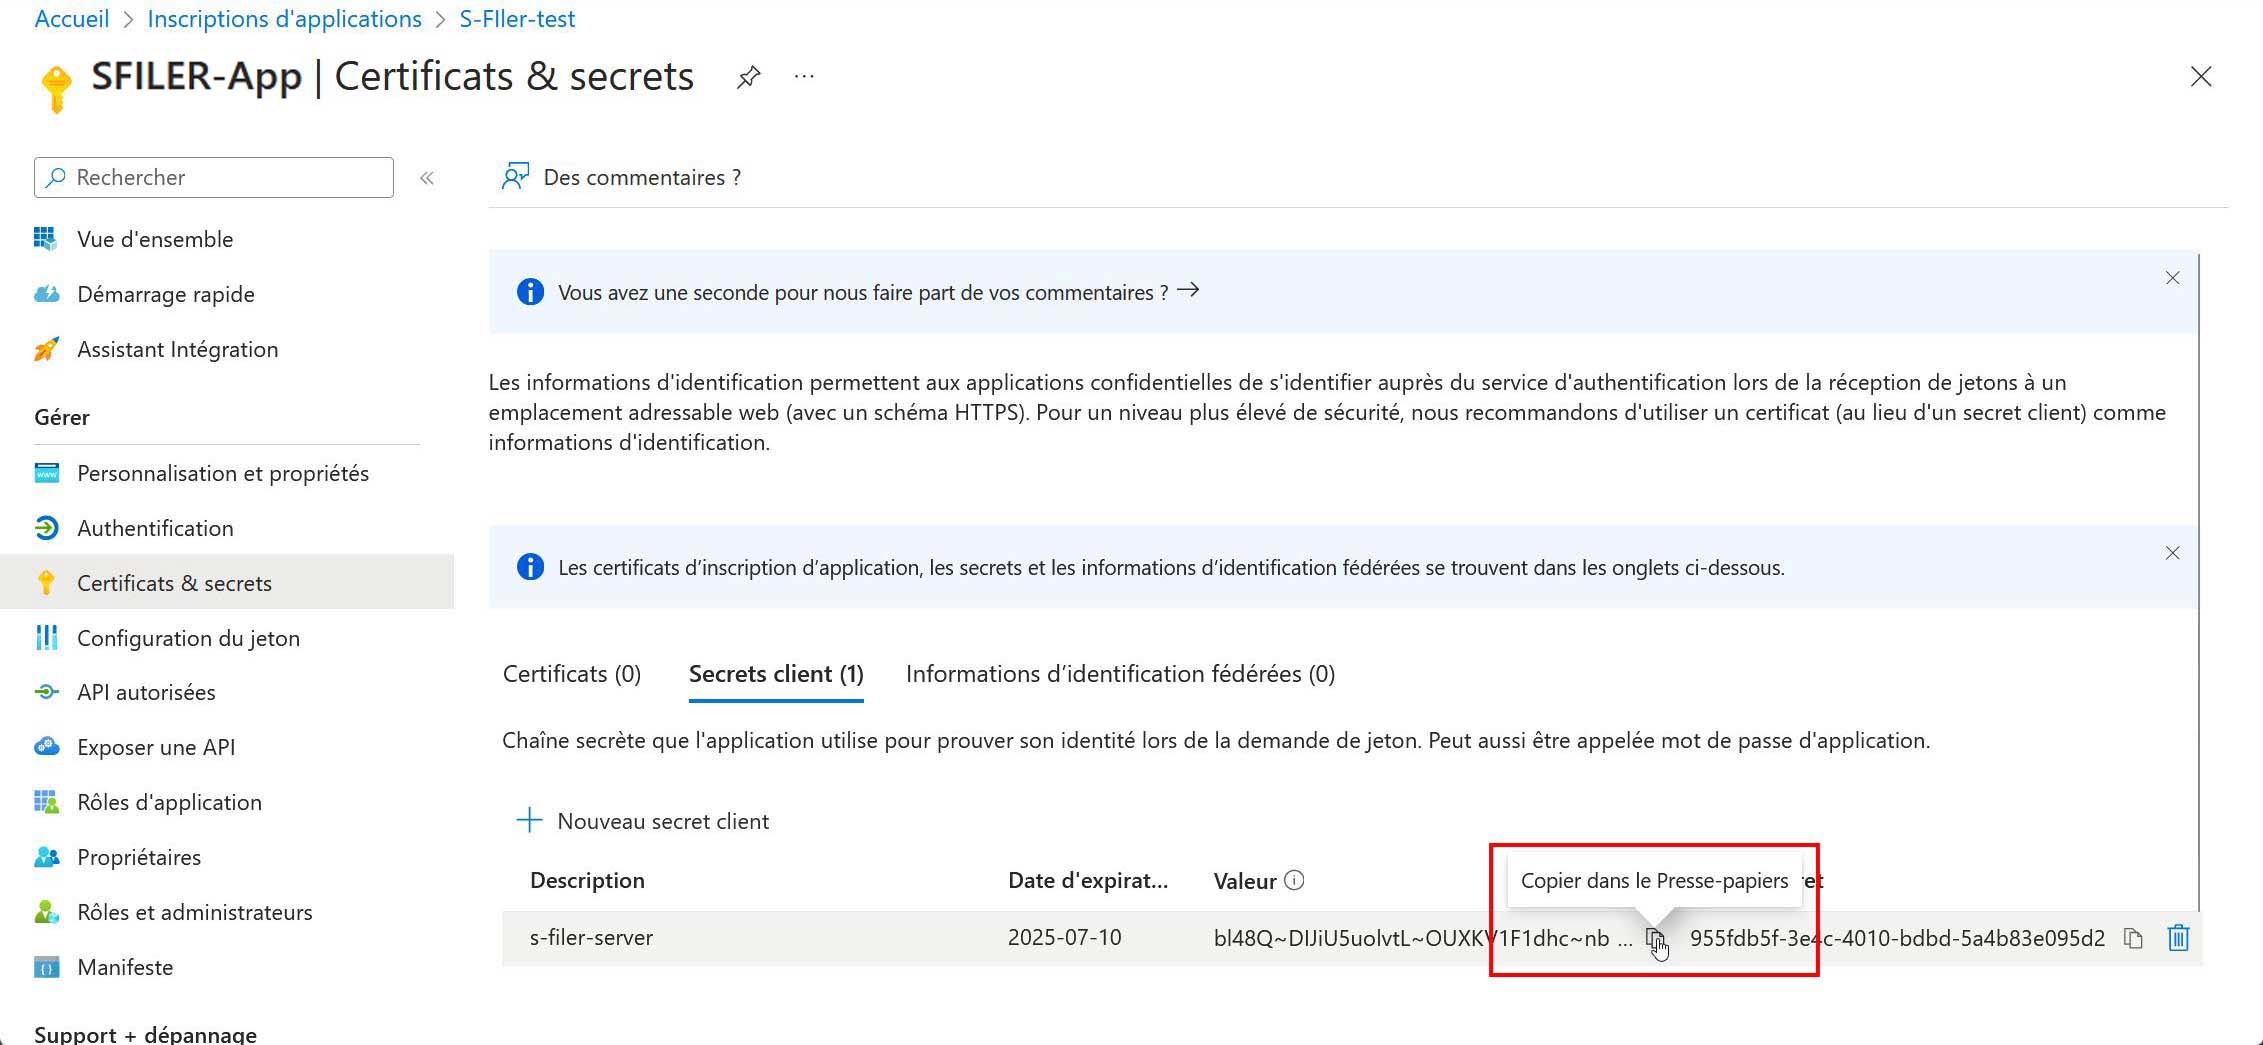Image resolution: width=2263 pixels, height=1045 pixels.
Task: Follow the feedback arrow link
Action: (x=1188, y=291)
